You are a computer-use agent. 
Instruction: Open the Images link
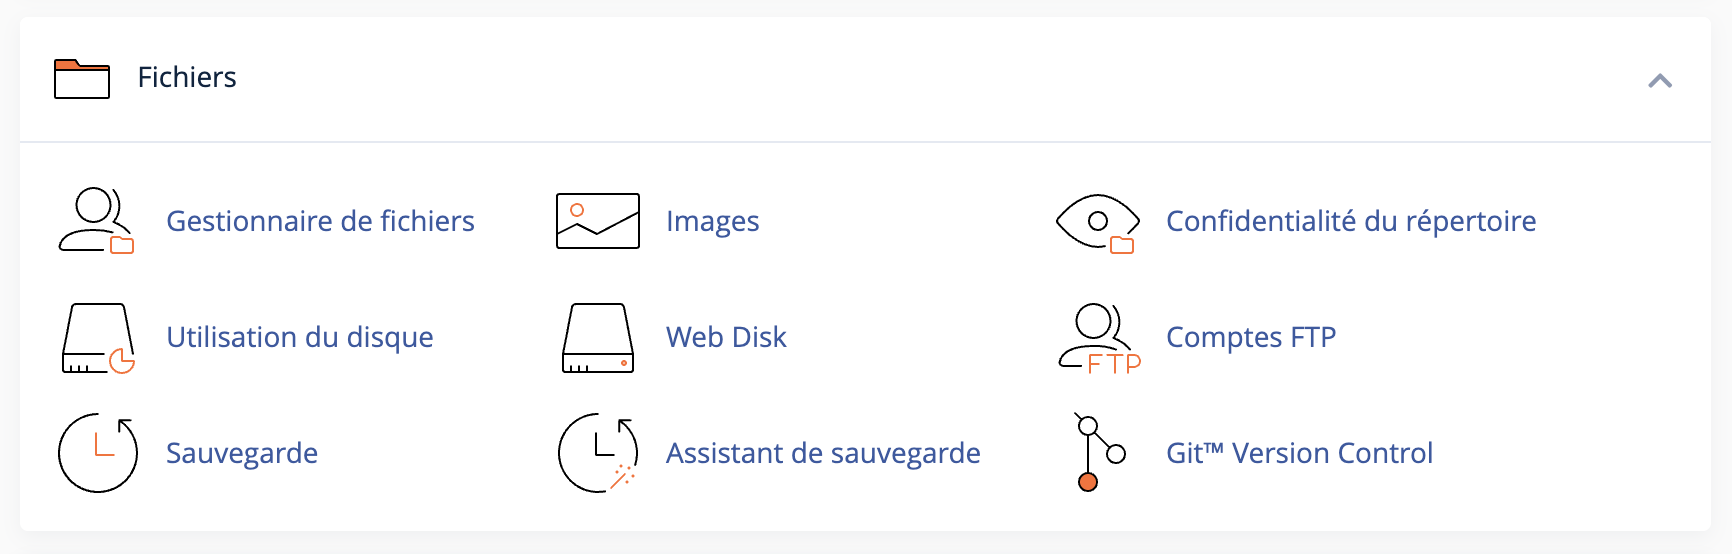point(712,221)
